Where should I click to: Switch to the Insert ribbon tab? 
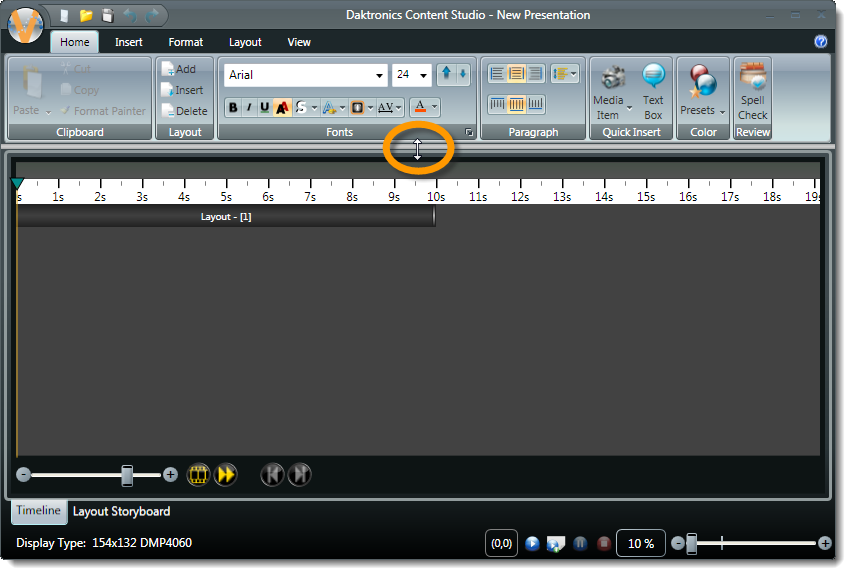[x=128, y=42]
